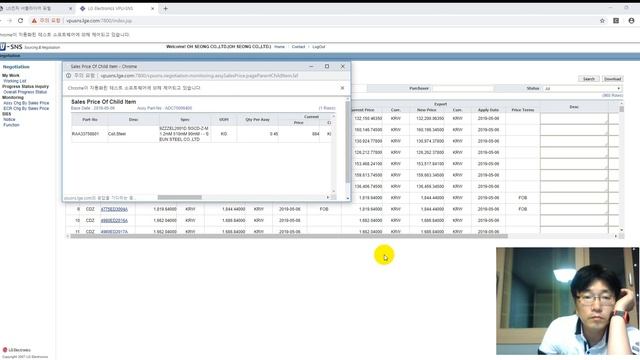640x360 pixels.
Task: Select the 136,974.37800 new price cell
Action: pyautogui.click(x=426, y=141)
